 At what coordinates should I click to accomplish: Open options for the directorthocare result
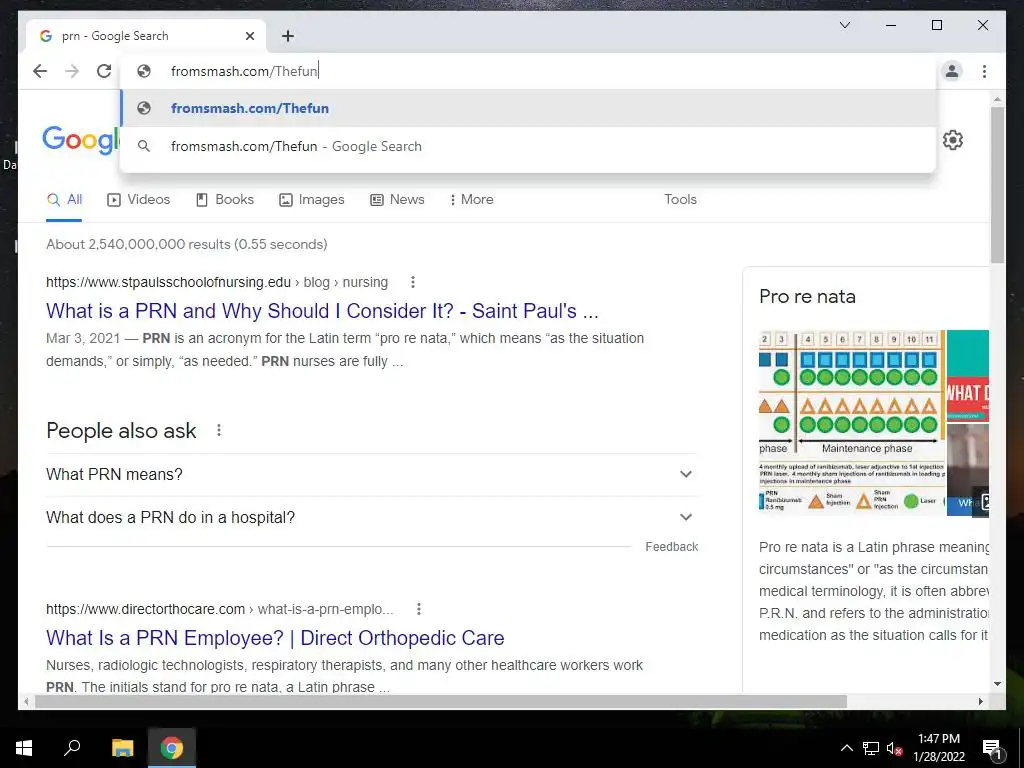click(x=419, y=609)
